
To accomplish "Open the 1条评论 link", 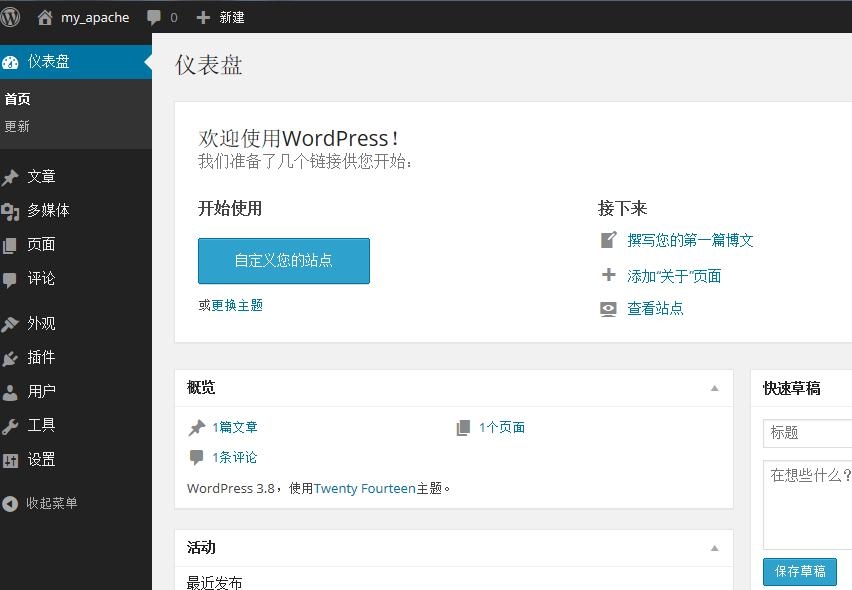I will point(235,457).
